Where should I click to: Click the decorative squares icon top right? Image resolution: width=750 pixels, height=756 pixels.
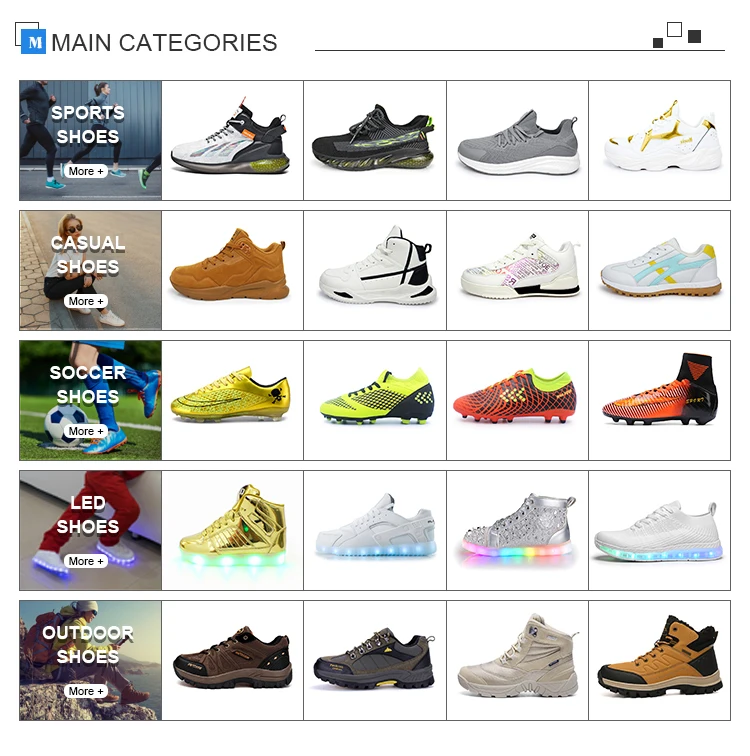point(677,35)
